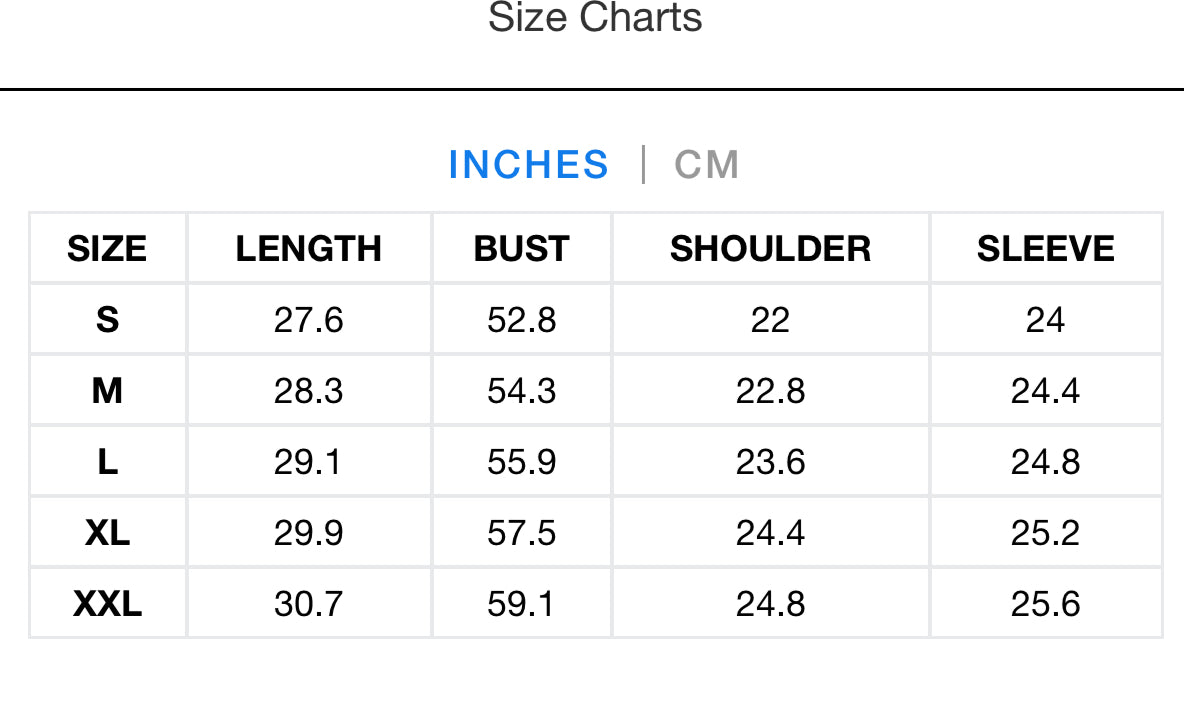The height and width of the screenshot is (713, 1184).
Task: Click the 30.7 length value
Action: click(x=308, y=604)
